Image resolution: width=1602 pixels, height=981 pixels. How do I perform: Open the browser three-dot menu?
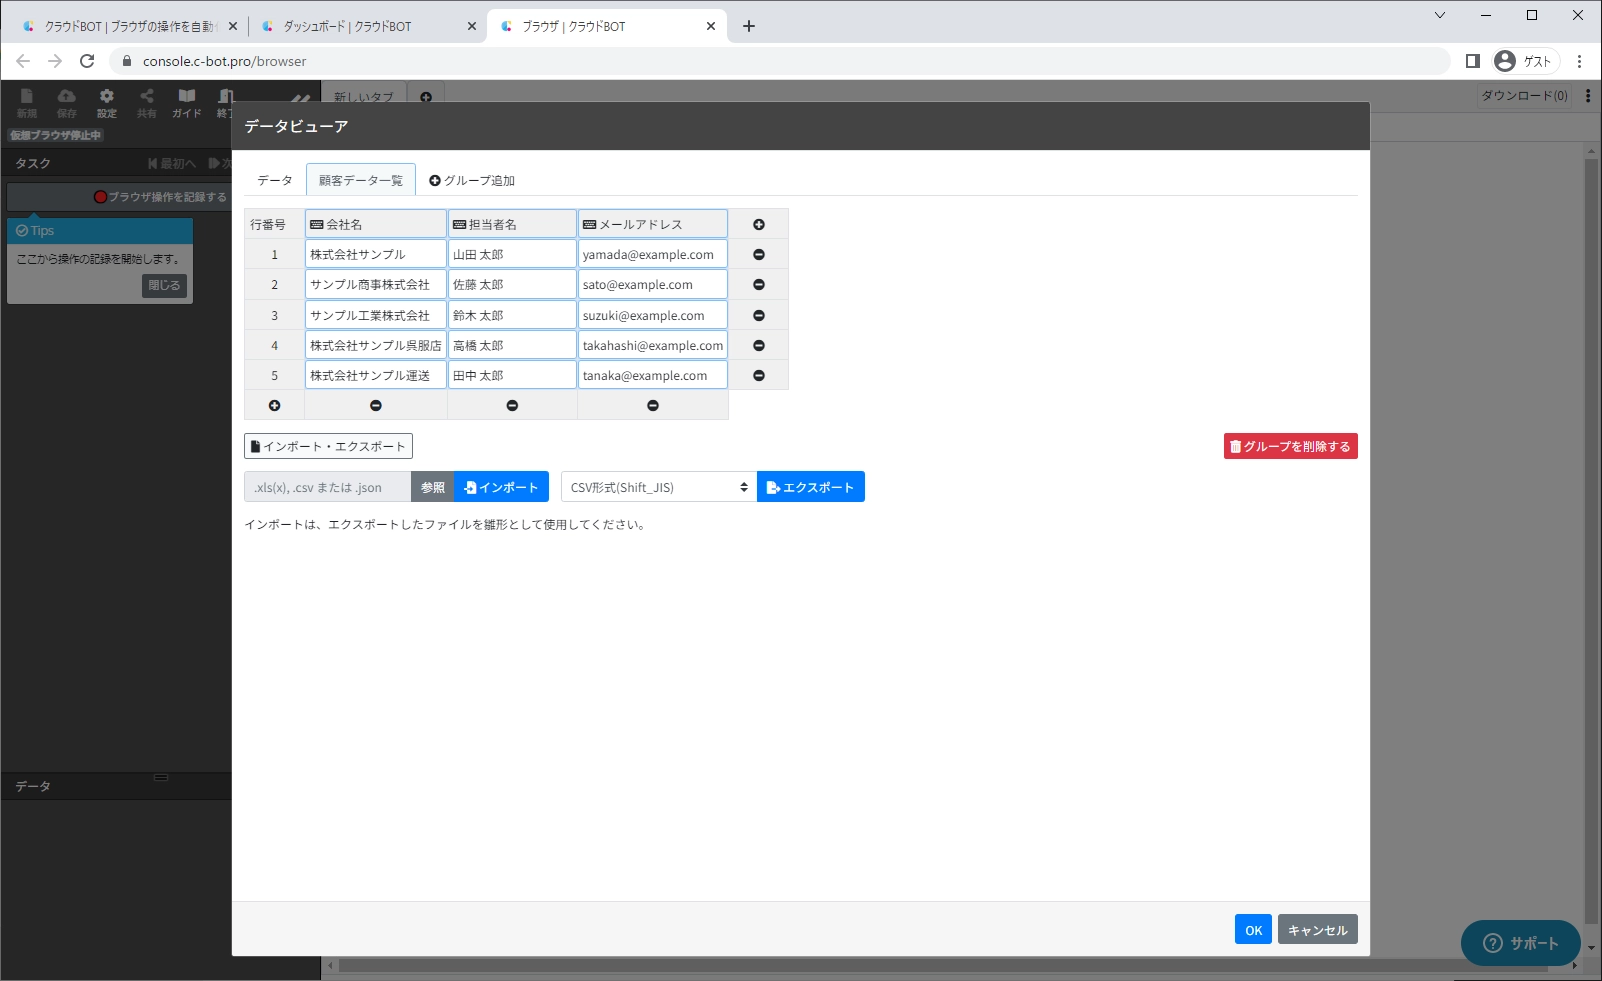(1579, 61)
